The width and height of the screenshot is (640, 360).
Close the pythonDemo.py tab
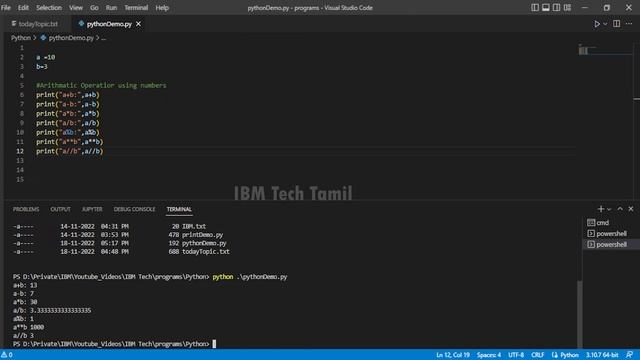pos(139,24)
